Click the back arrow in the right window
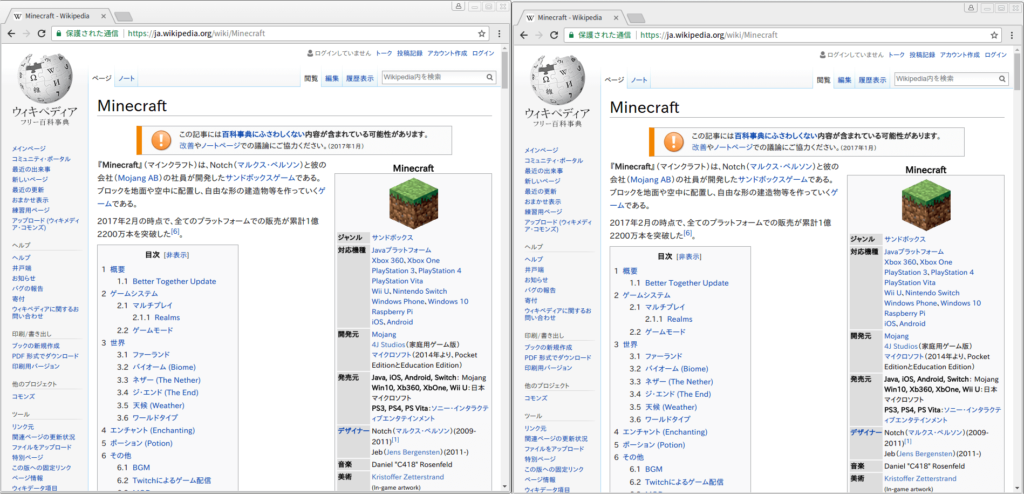 [524, 35]
